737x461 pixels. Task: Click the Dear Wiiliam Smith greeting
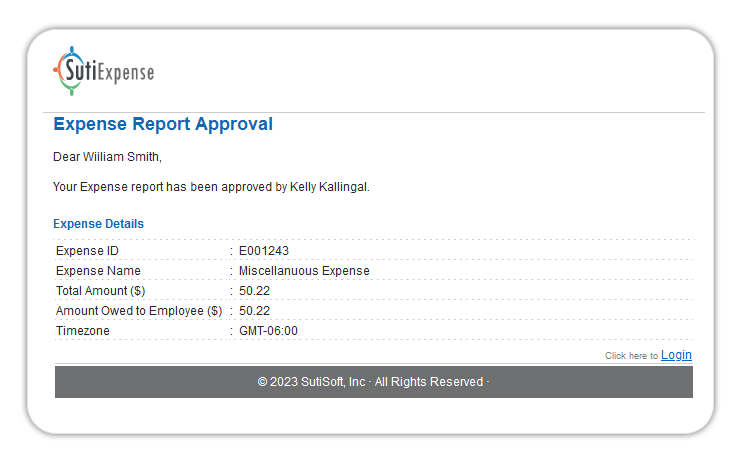[107, 157]
